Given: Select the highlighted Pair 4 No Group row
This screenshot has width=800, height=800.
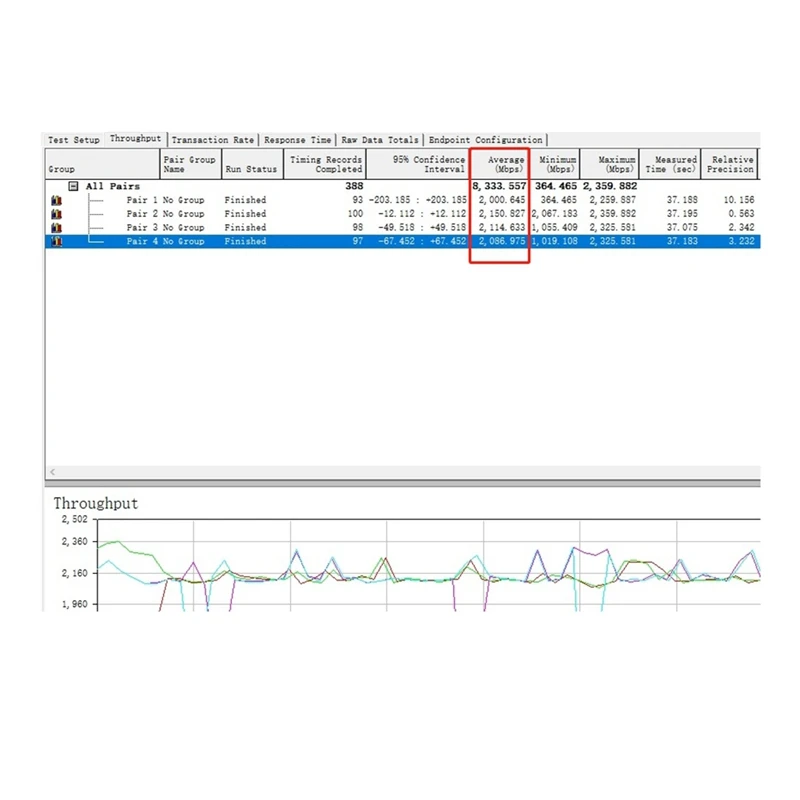Looking at the screenshot, I should coord(403,241).
